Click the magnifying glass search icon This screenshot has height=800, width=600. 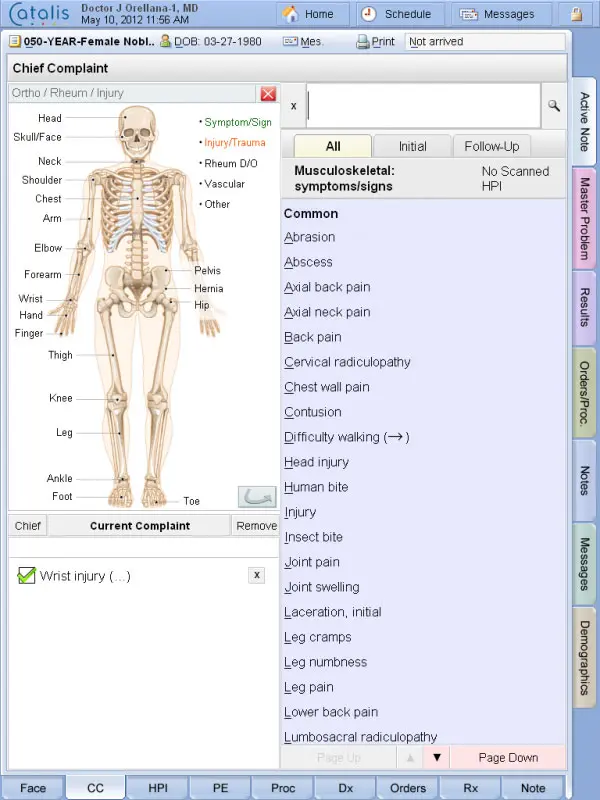554,106
